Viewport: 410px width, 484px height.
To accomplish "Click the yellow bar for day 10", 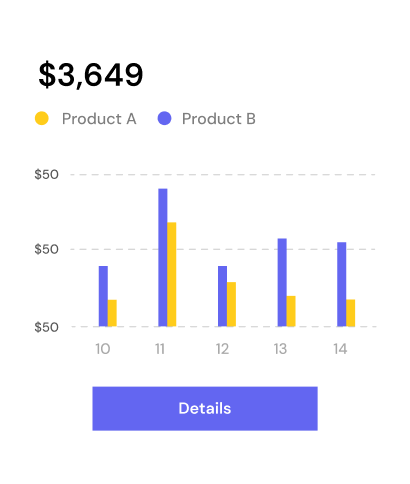I will point(112,313).
